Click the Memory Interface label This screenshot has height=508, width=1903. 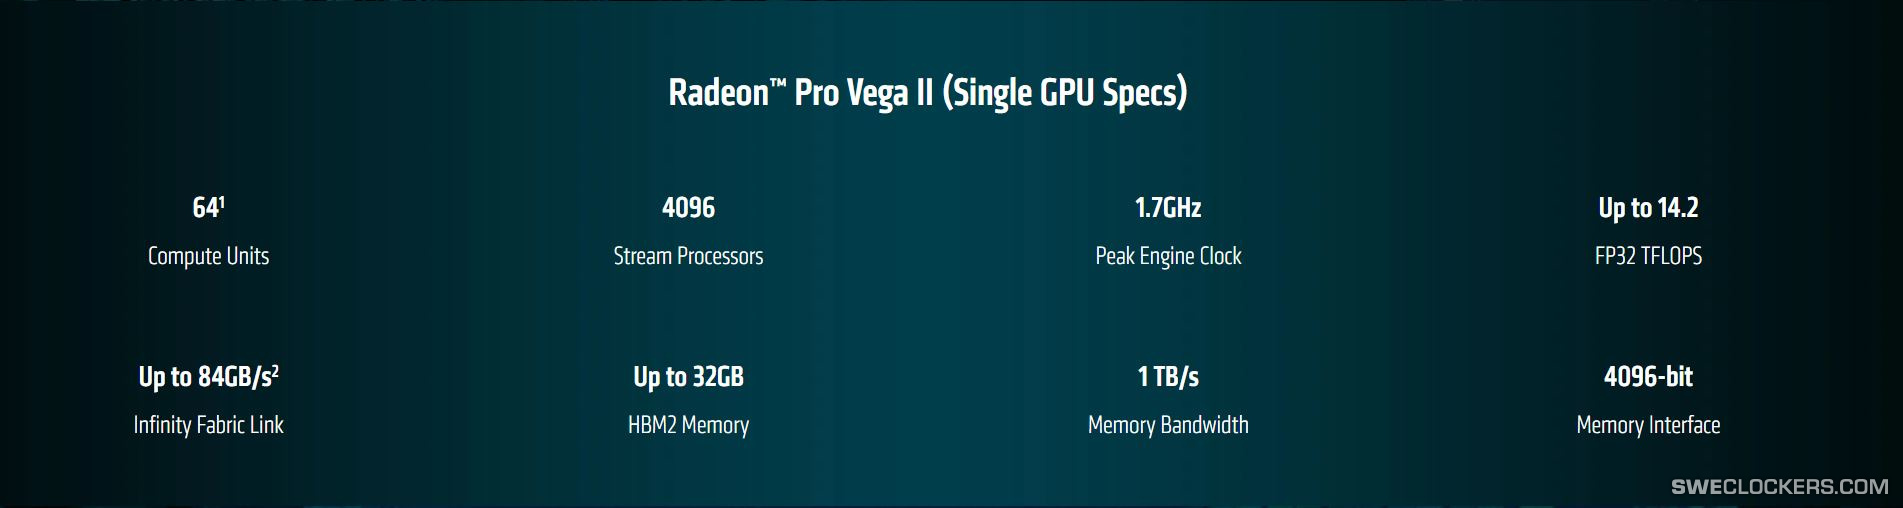(1648, 425)
